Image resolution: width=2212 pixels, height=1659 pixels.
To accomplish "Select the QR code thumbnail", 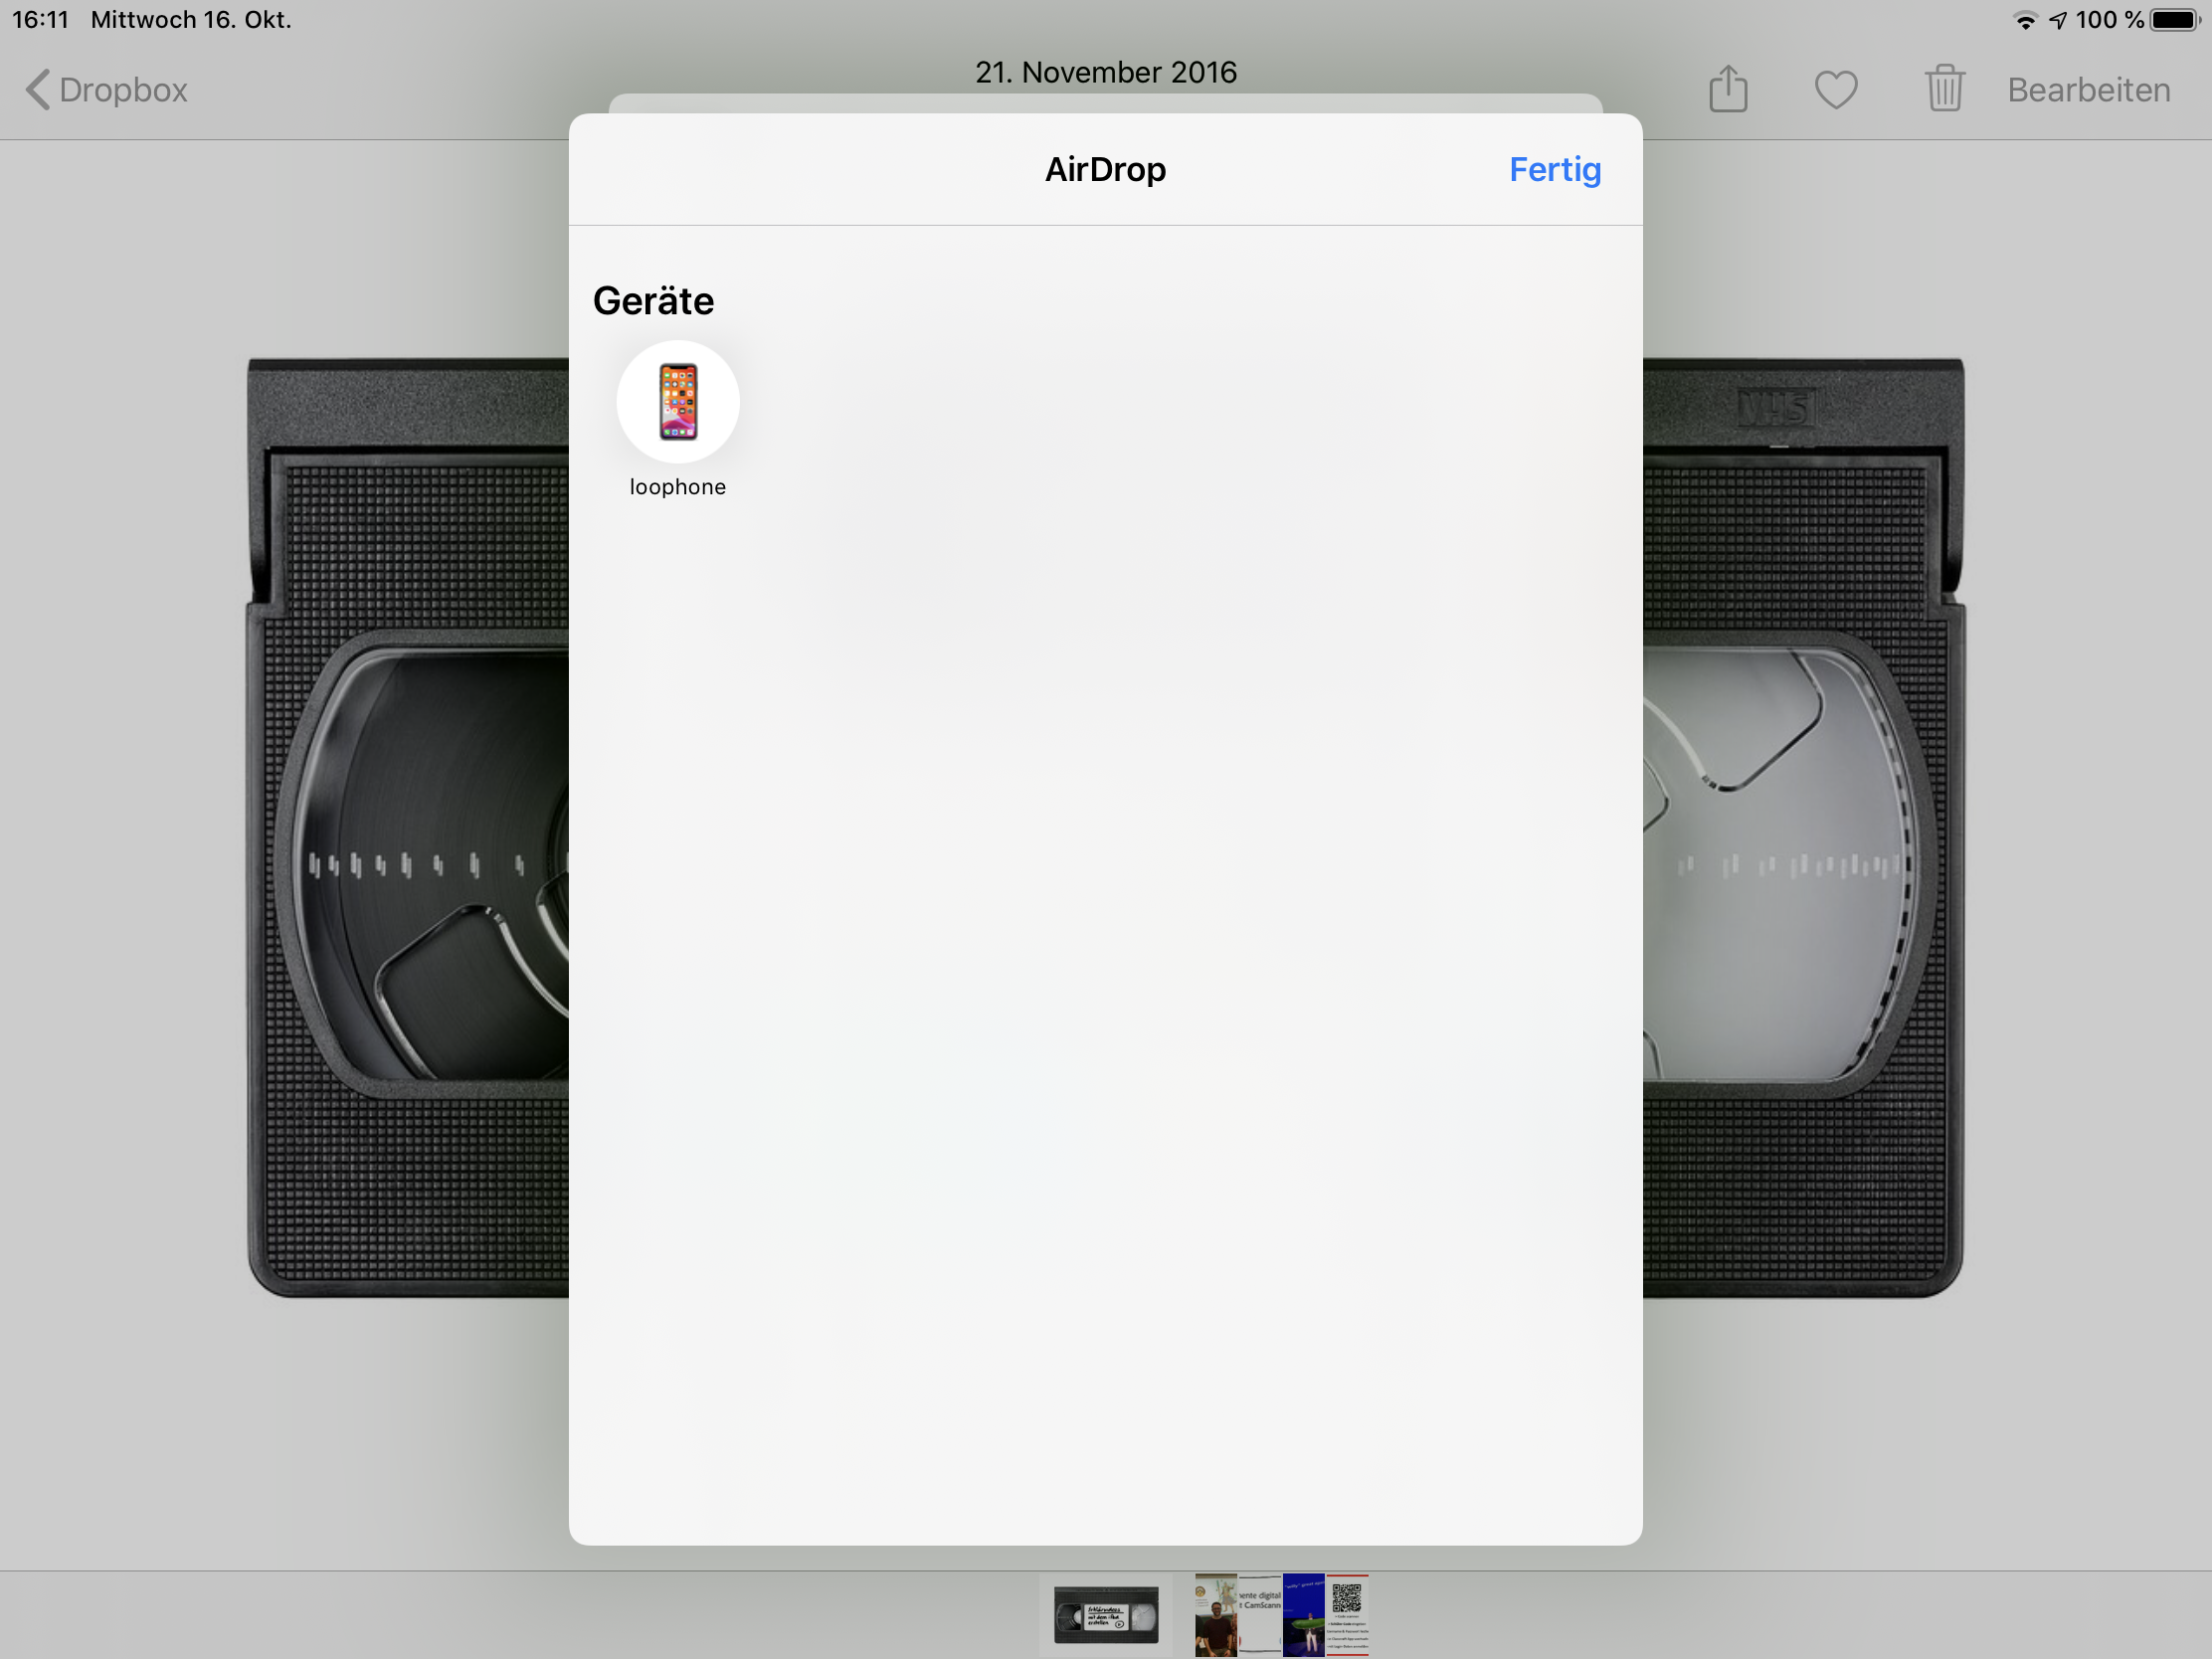I will [1347, 1616].
